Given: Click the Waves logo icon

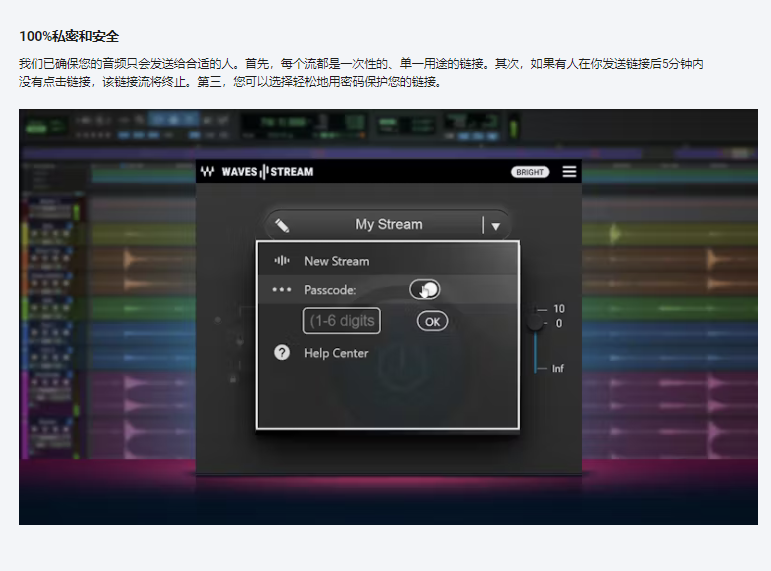Looking at the screenshot, I should (208, 172).
